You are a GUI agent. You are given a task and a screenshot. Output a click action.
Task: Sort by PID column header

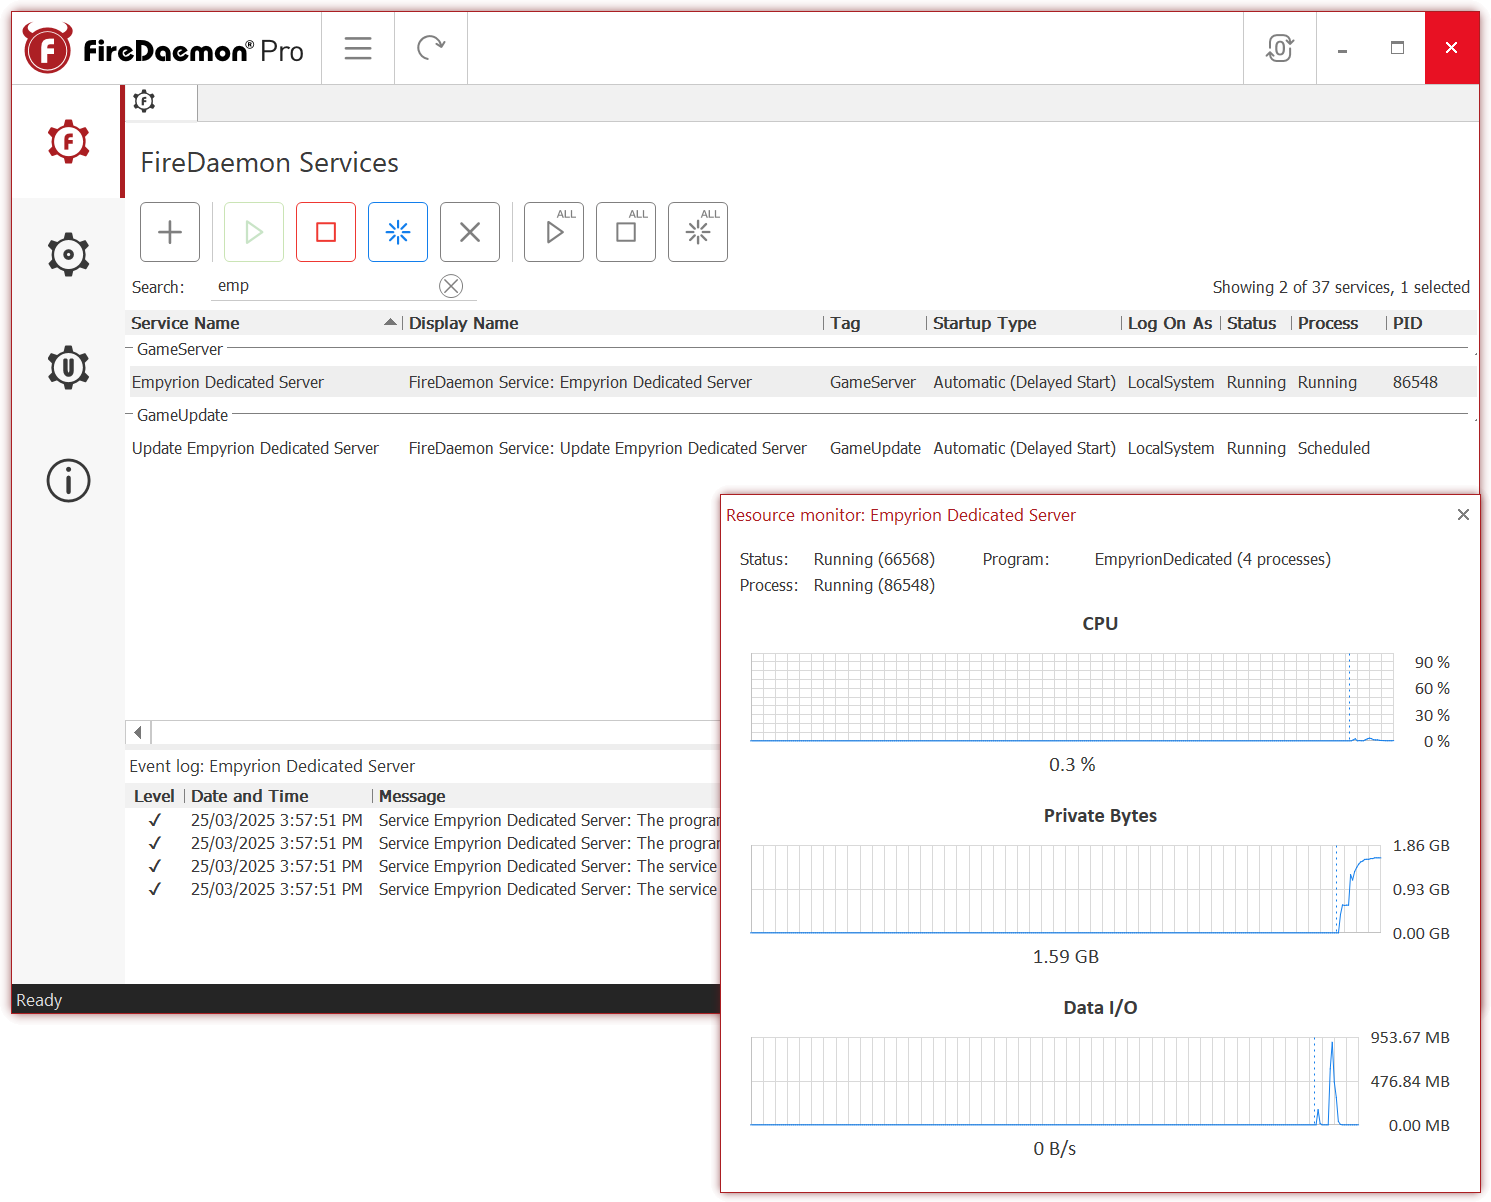(1430, 323)
